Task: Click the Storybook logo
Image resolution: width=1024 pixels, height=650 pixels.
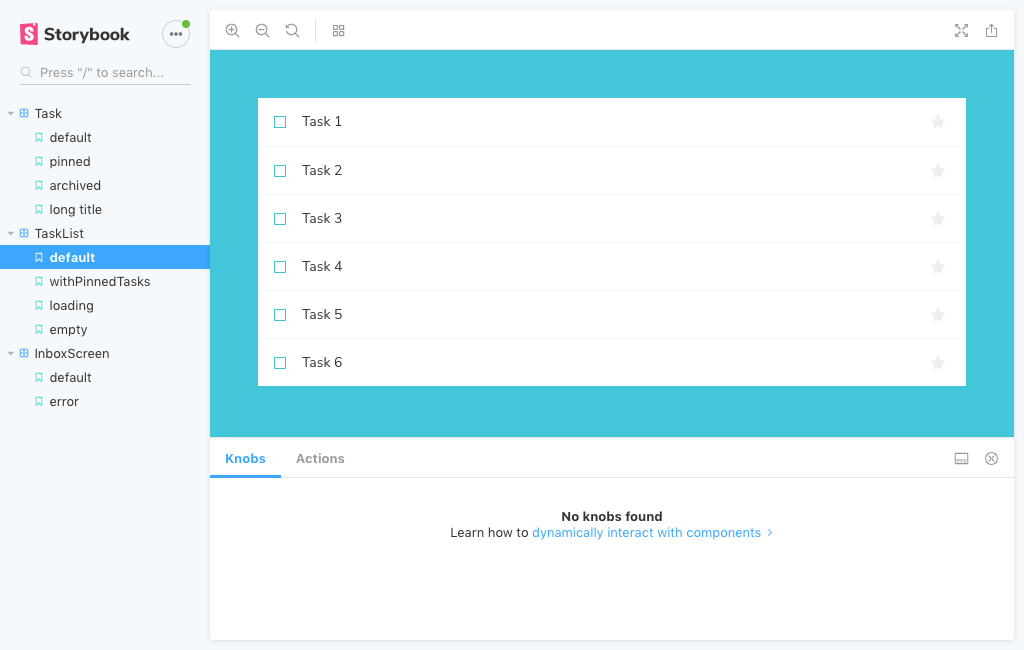Action: (x=74, y=34)
